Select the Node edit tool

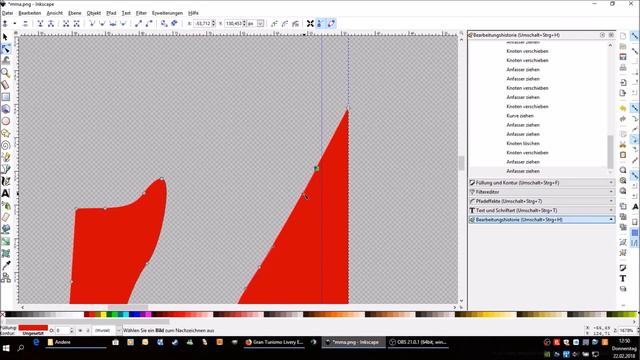click(6, 49)
